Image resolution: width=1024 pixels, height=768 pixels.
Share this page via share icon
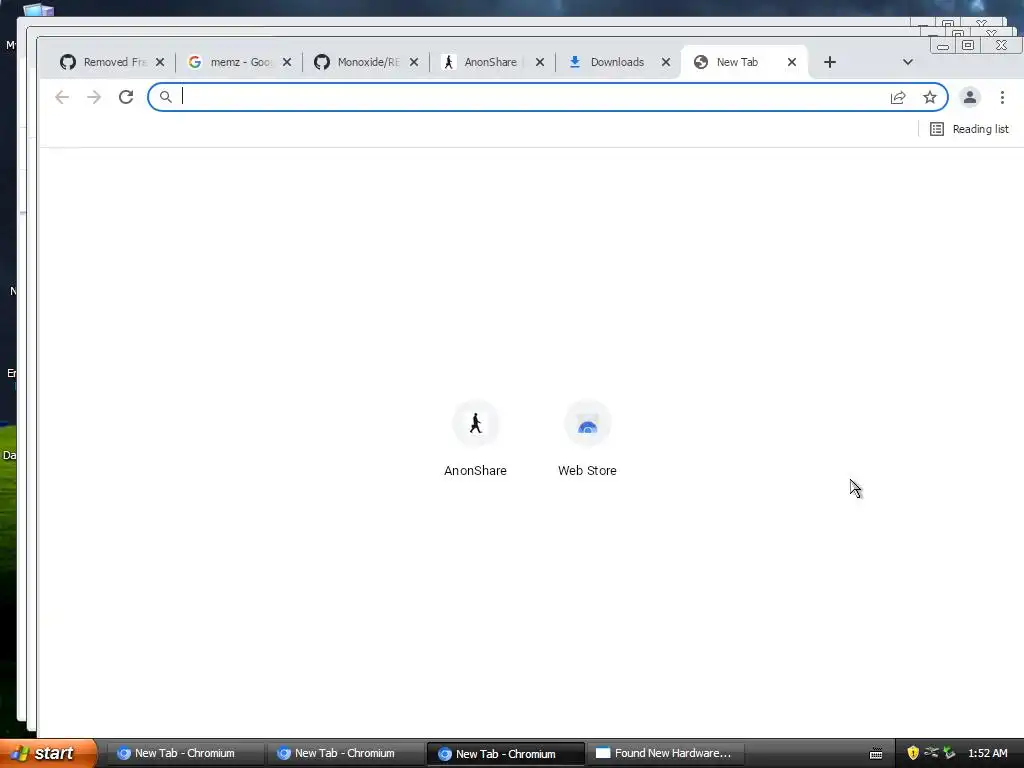(x=898, y=97)
